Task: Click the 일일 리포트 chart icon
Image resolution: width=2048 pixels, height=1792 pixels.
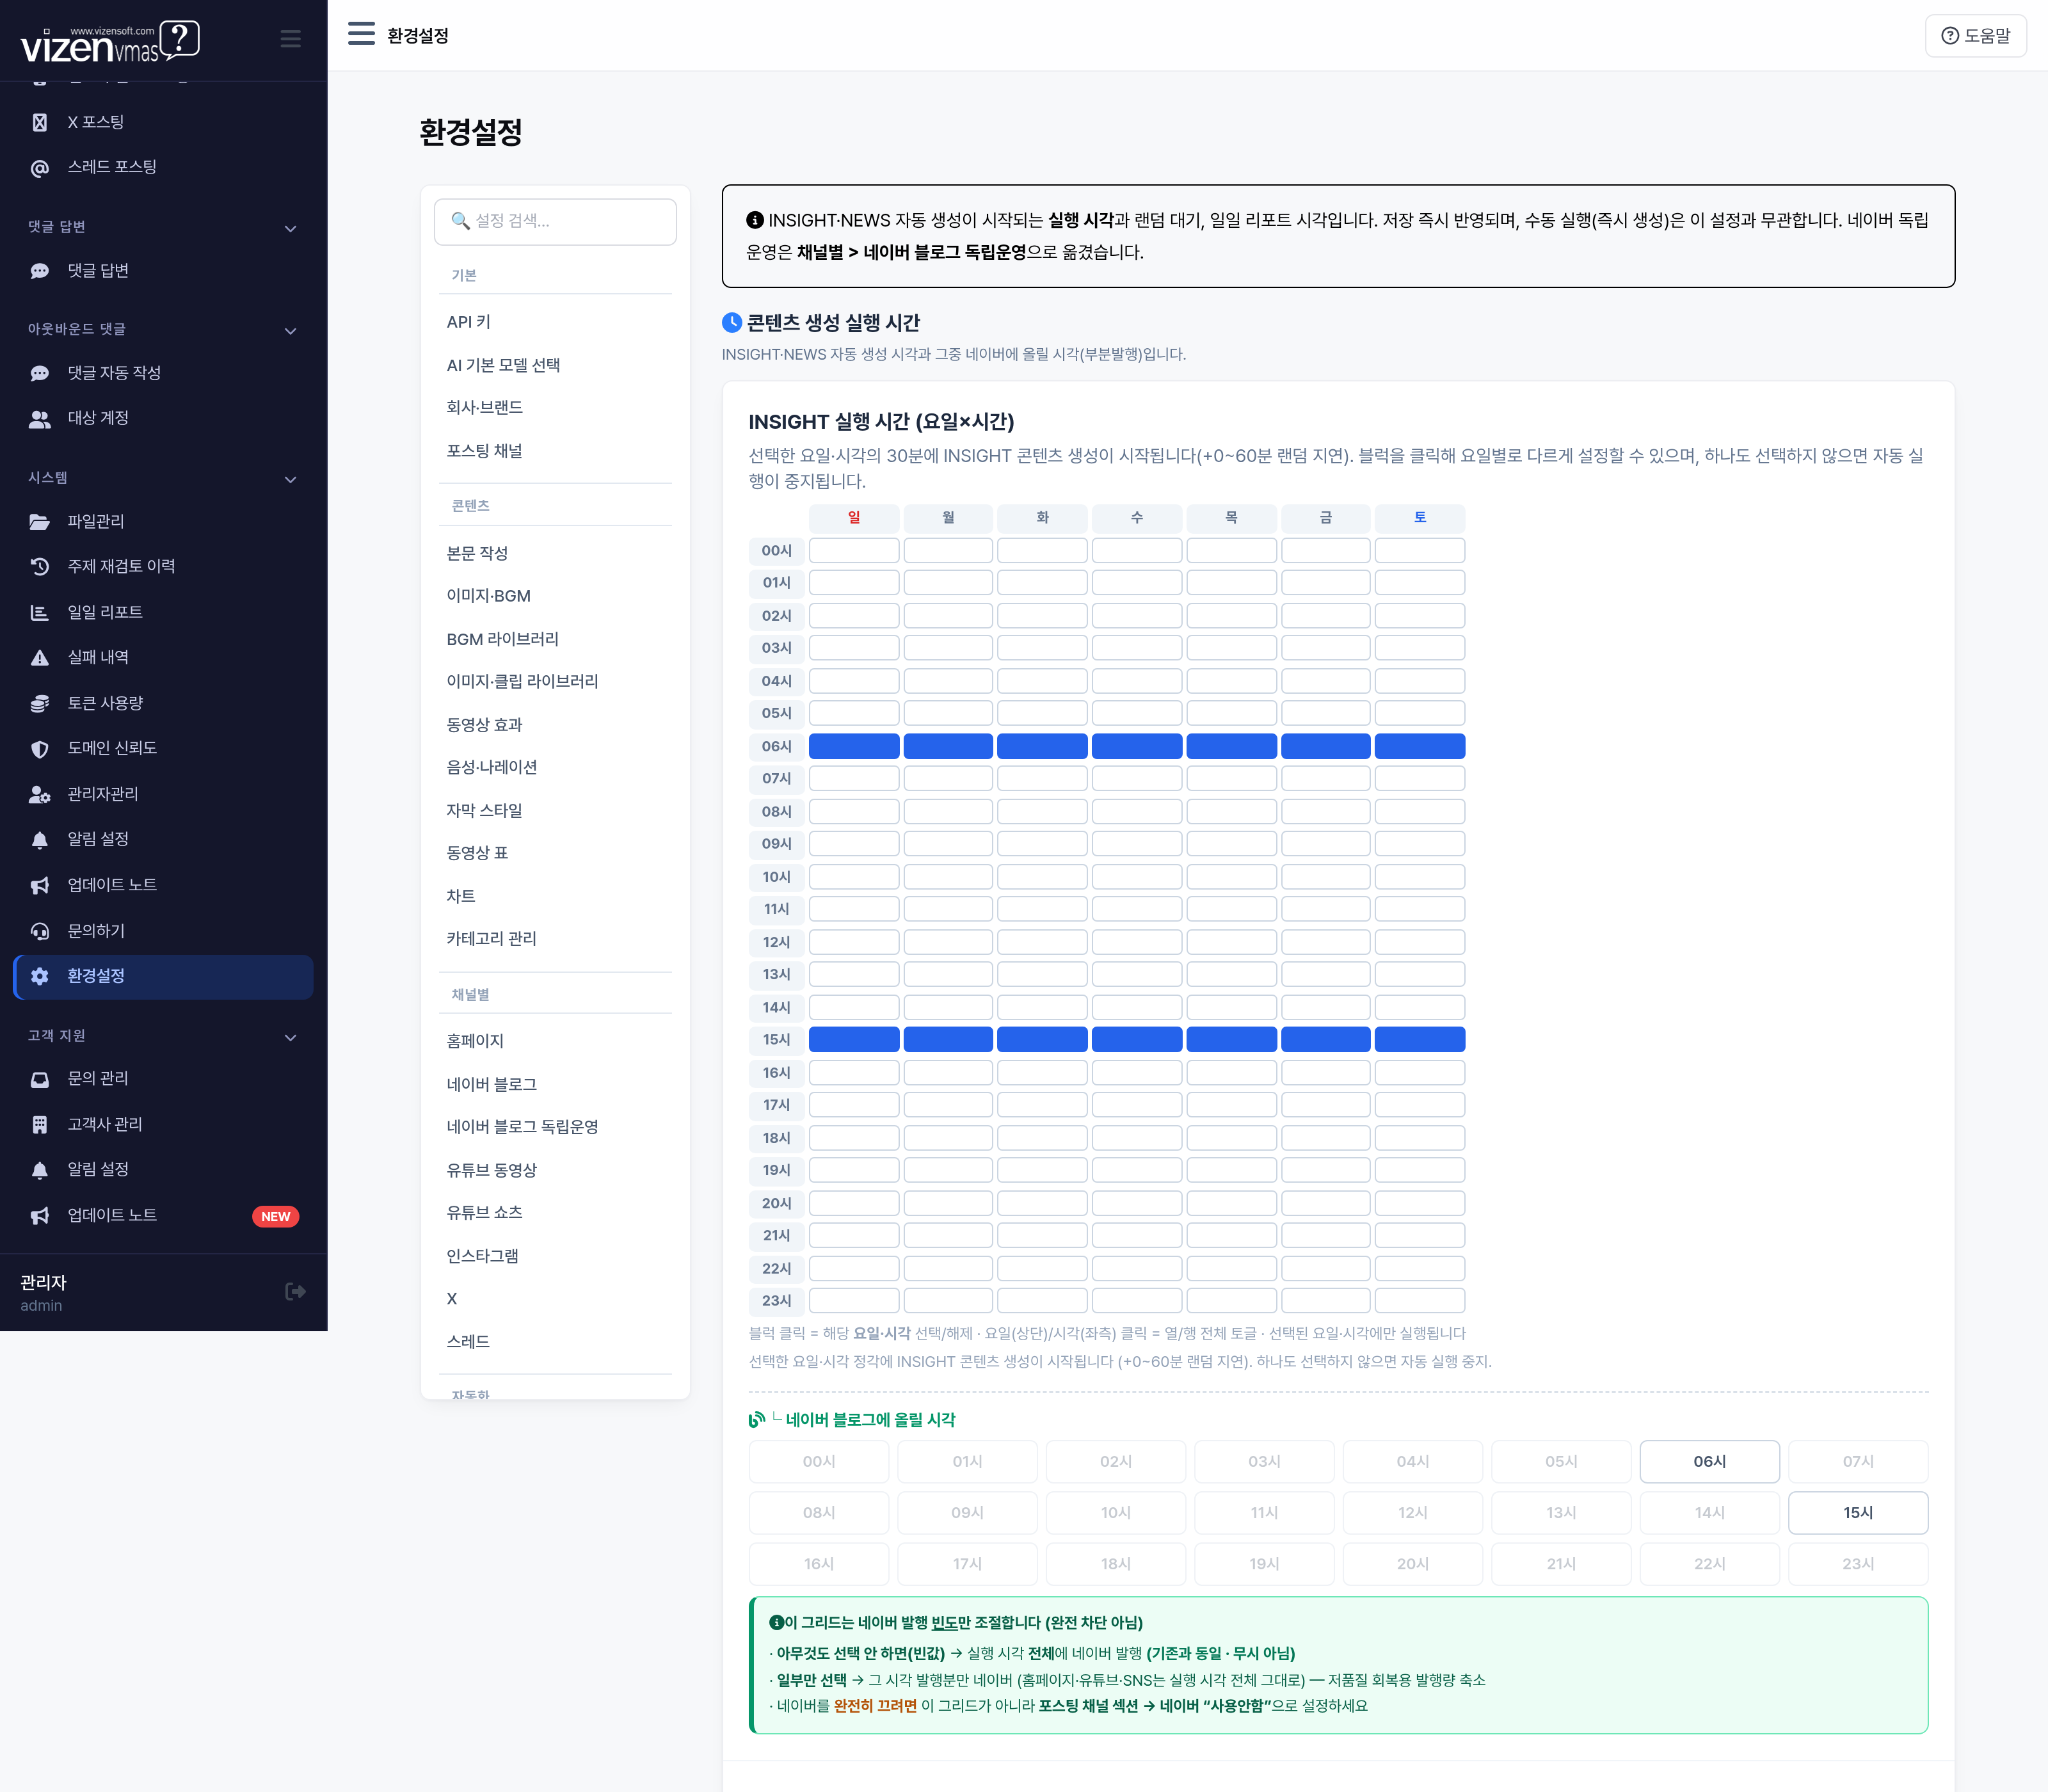Action: pyautogui.click(x=40, y=612)
